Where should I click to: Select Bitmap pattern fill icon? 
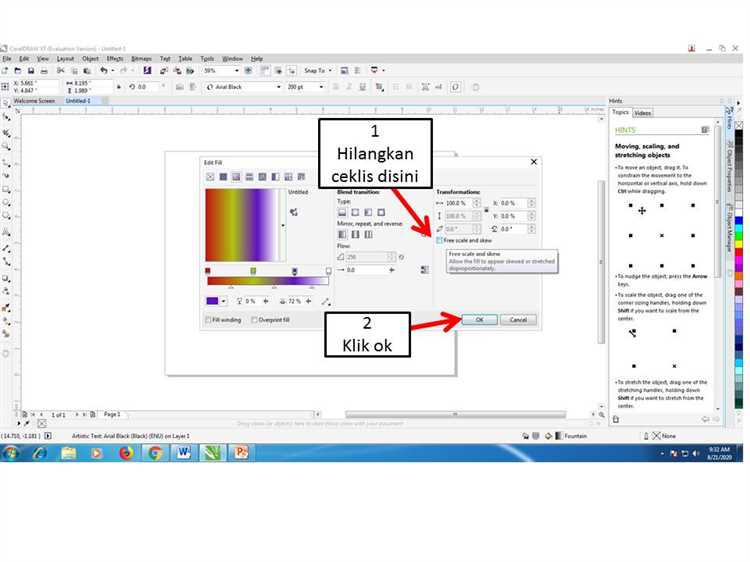coord(262,177)
